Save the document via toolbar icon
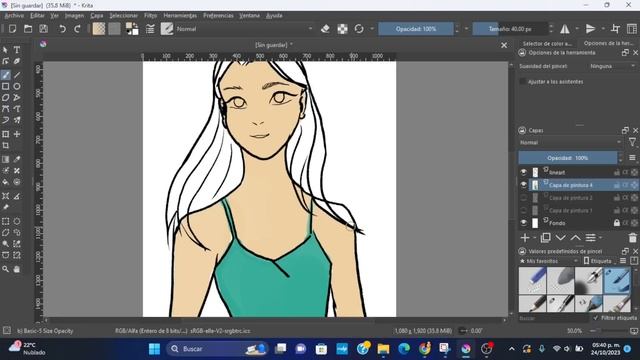The width and height of the screenshot is (640, 360). (43, 29)
